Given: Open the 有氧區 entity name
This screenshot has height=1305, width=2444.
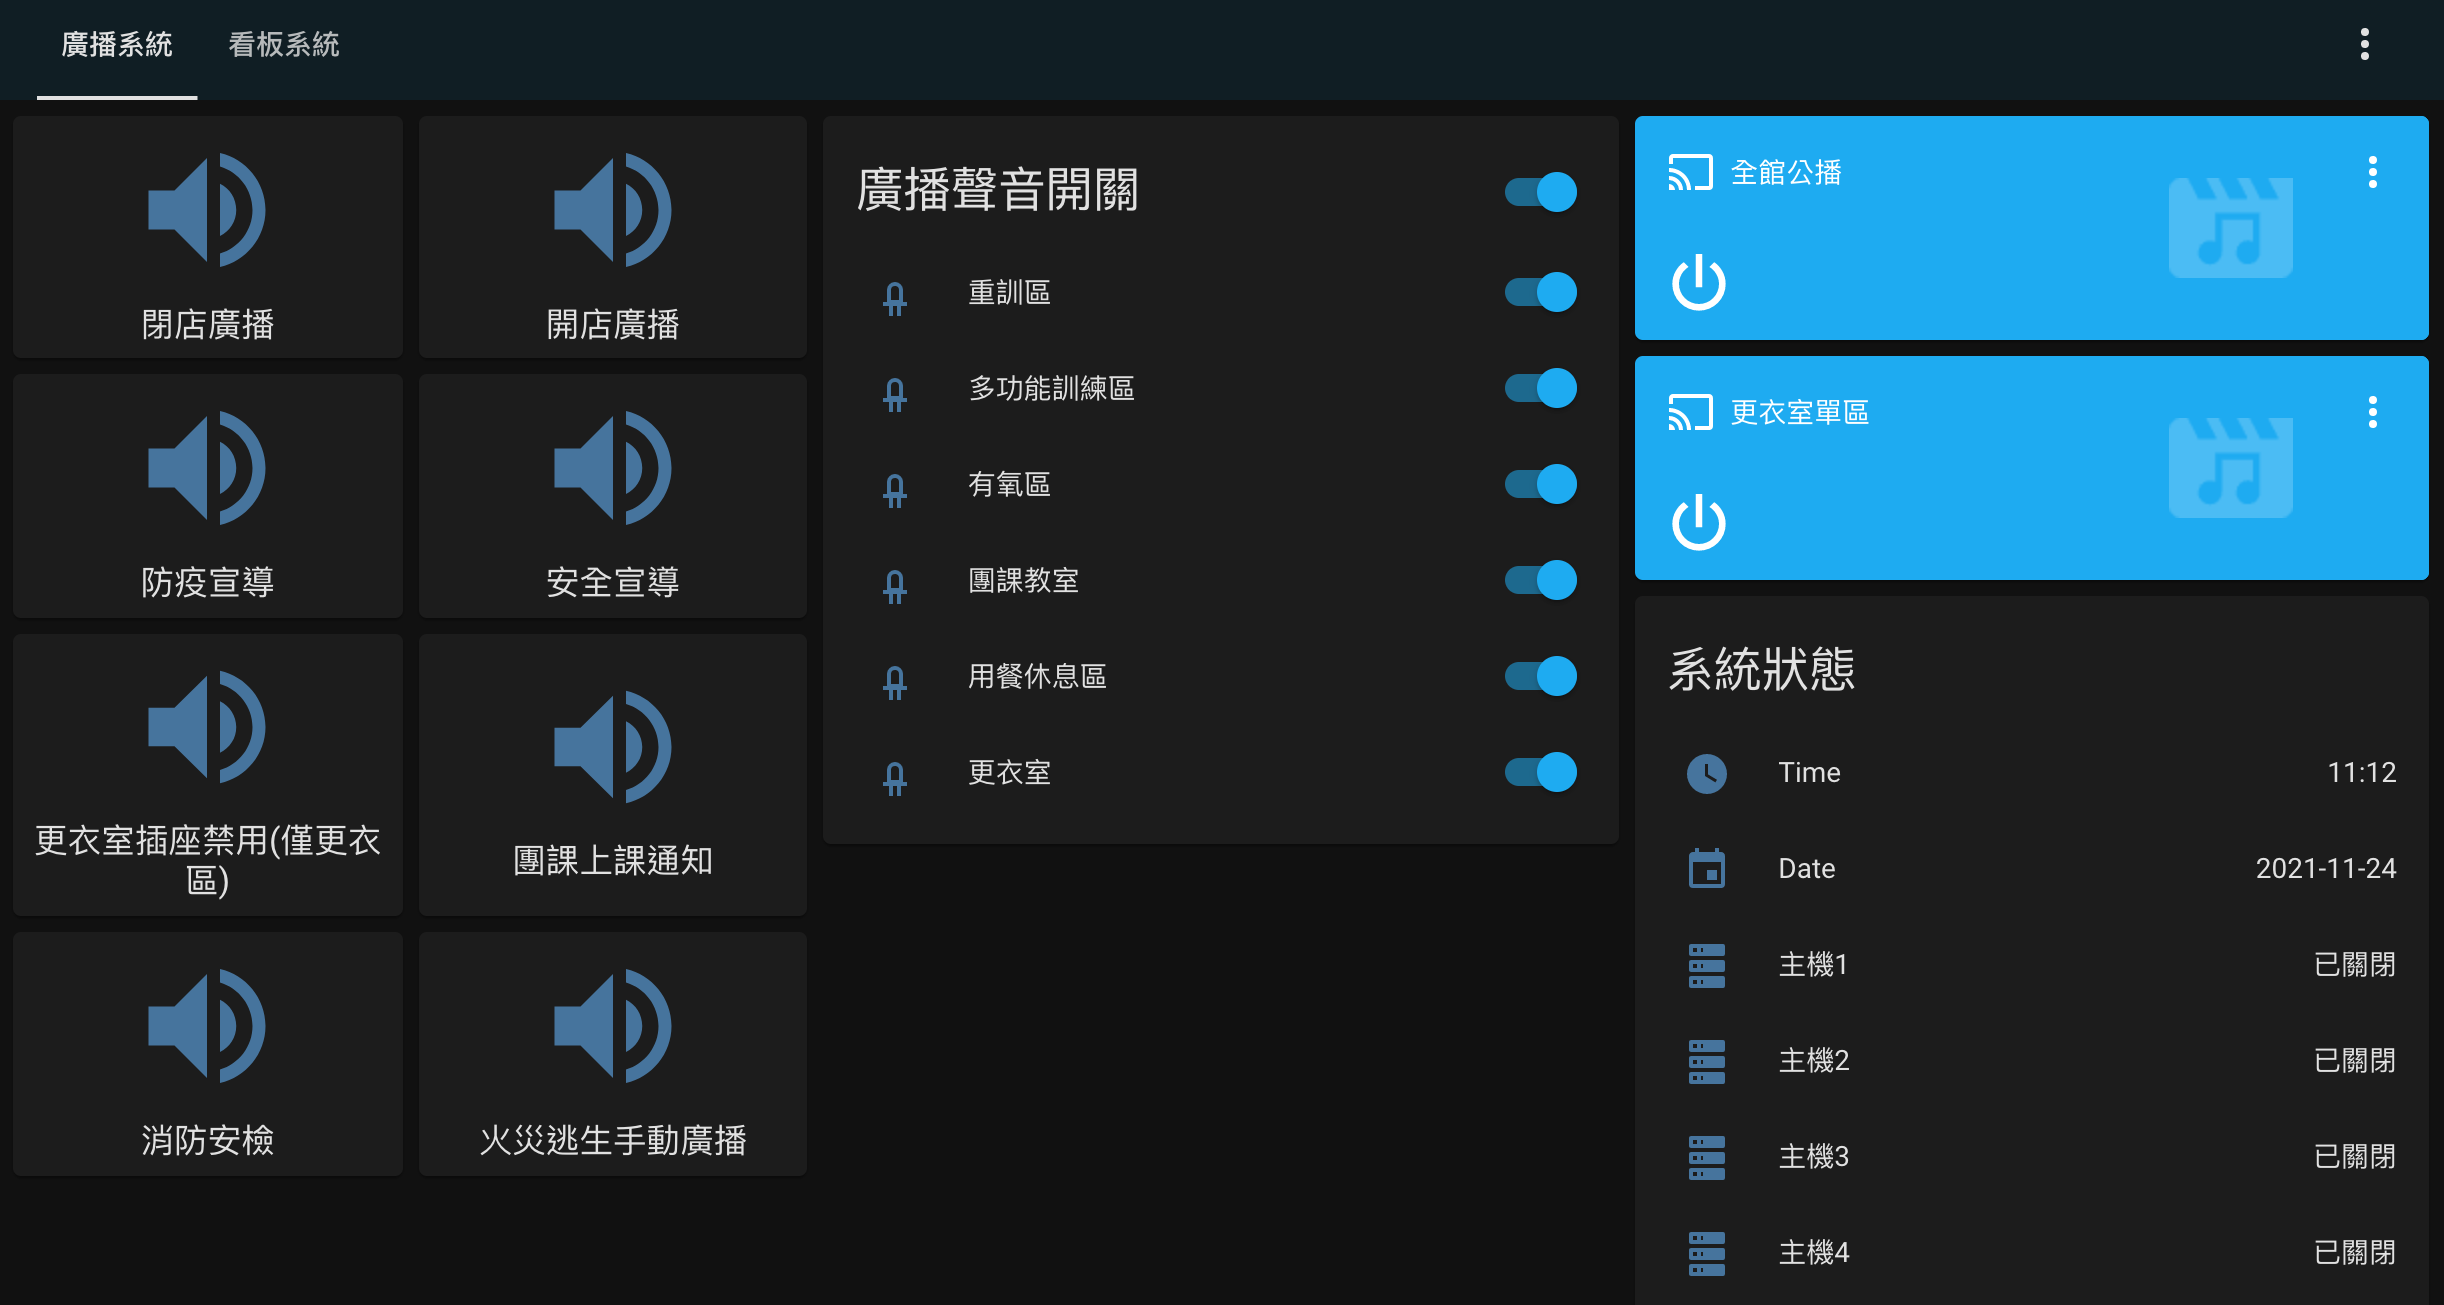Looking at the screenshot, I should [1009, 485].
